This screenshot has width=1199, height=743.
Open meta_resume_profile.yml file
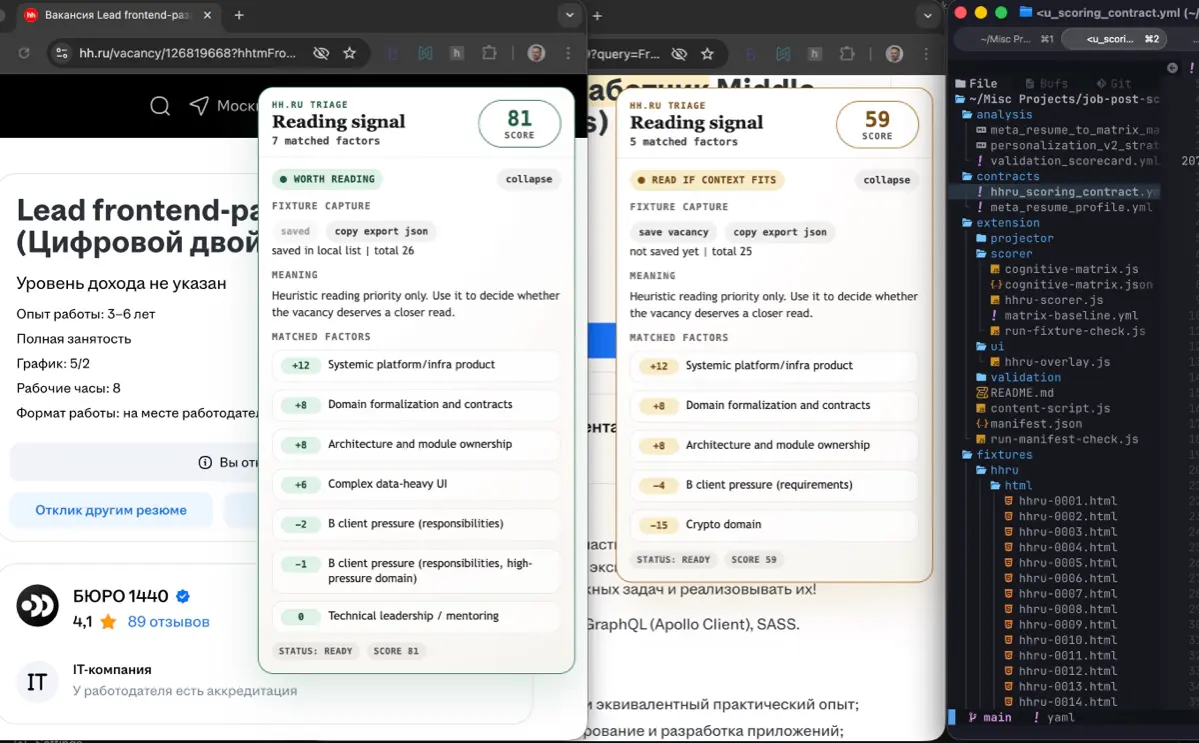1064,207
